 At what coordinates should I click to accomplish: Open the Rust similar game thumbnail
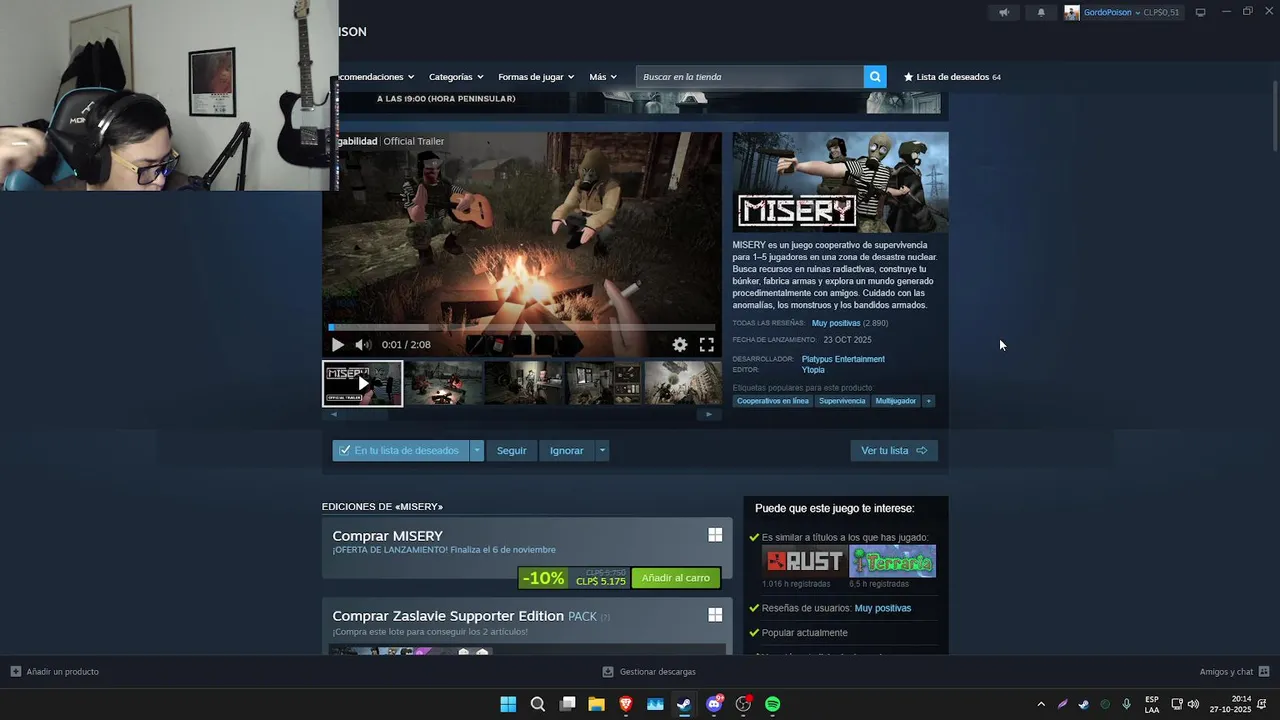(804, 561)
